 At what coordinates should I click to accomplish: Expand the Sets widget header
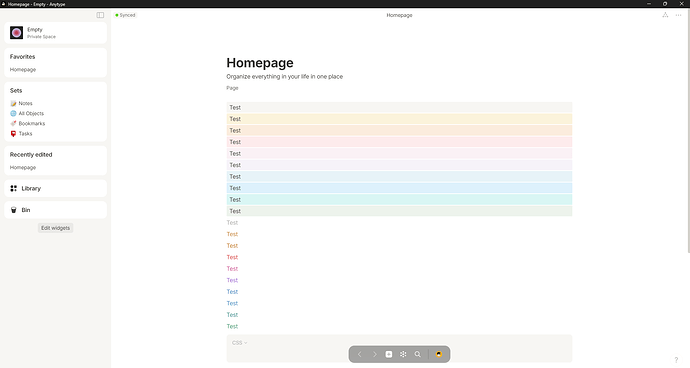(16, 91)
